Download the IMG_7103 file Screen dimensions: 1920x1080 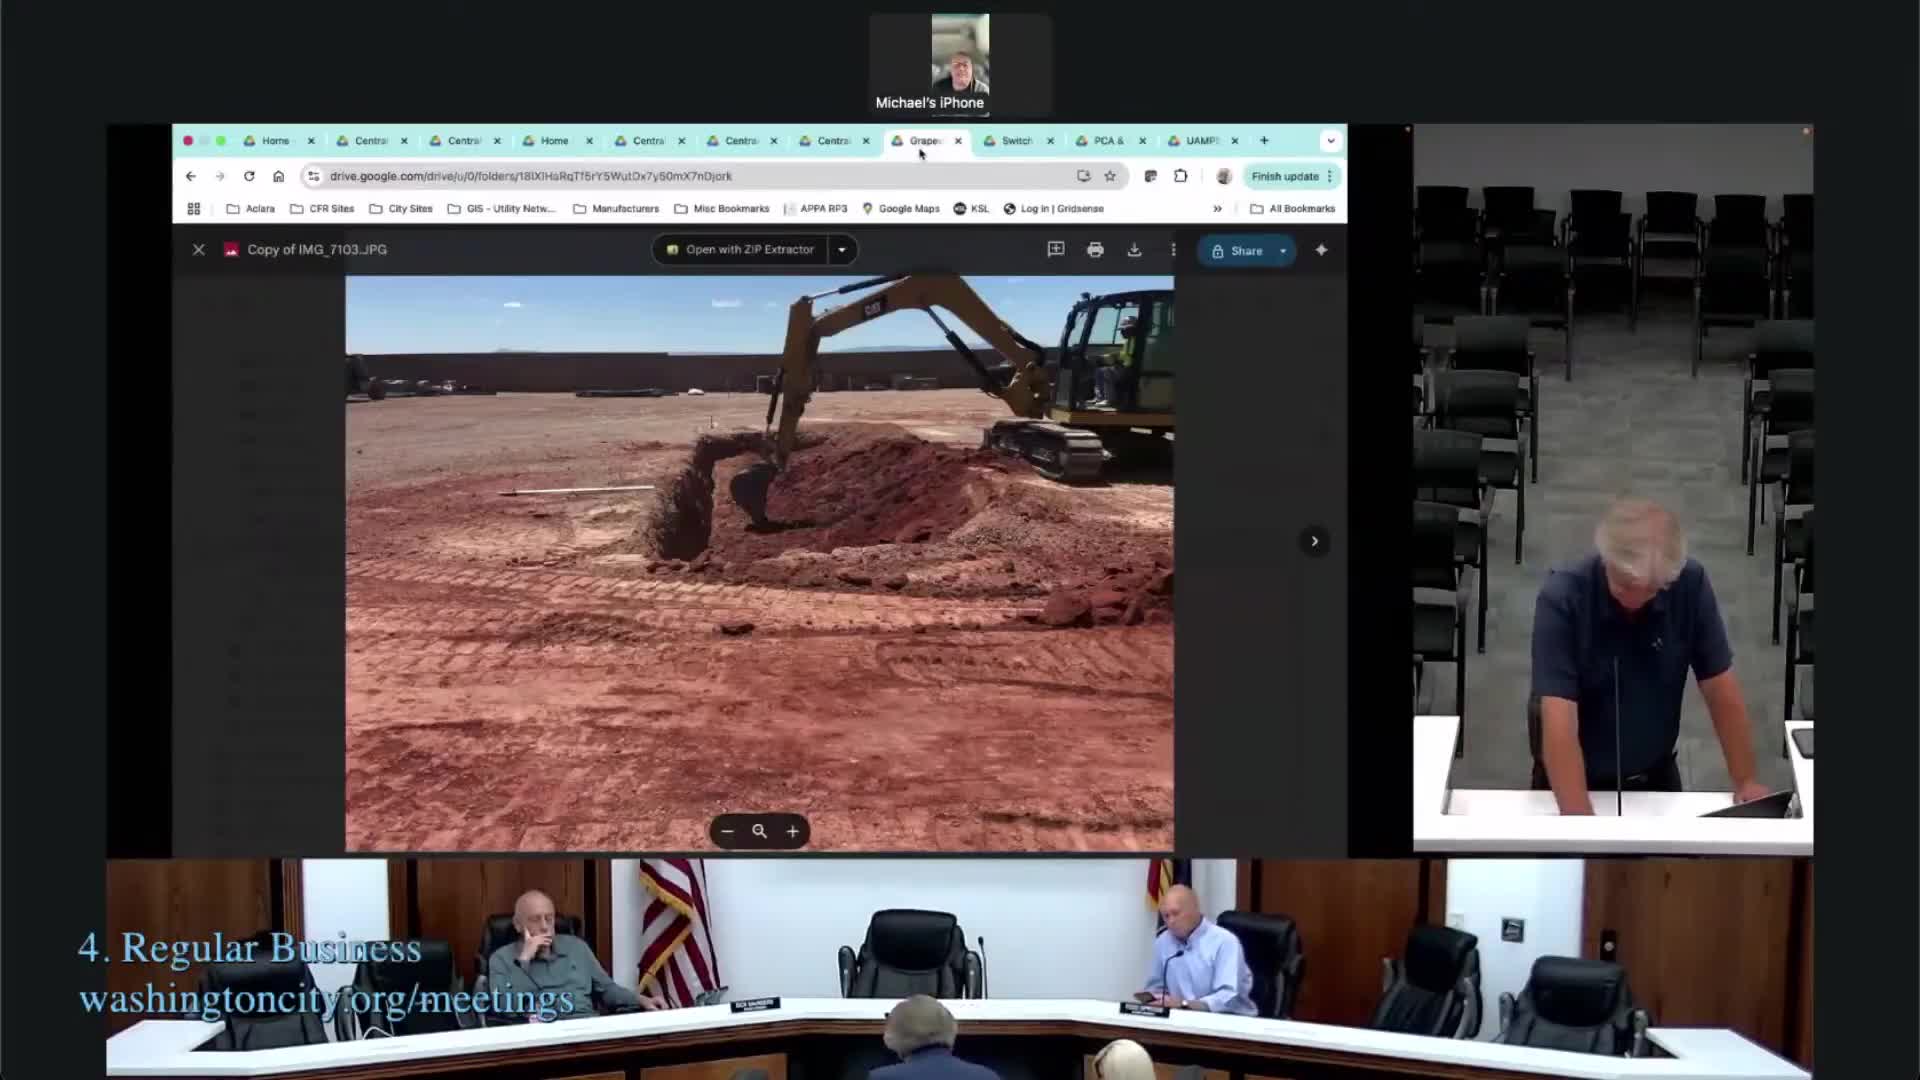1134,250
